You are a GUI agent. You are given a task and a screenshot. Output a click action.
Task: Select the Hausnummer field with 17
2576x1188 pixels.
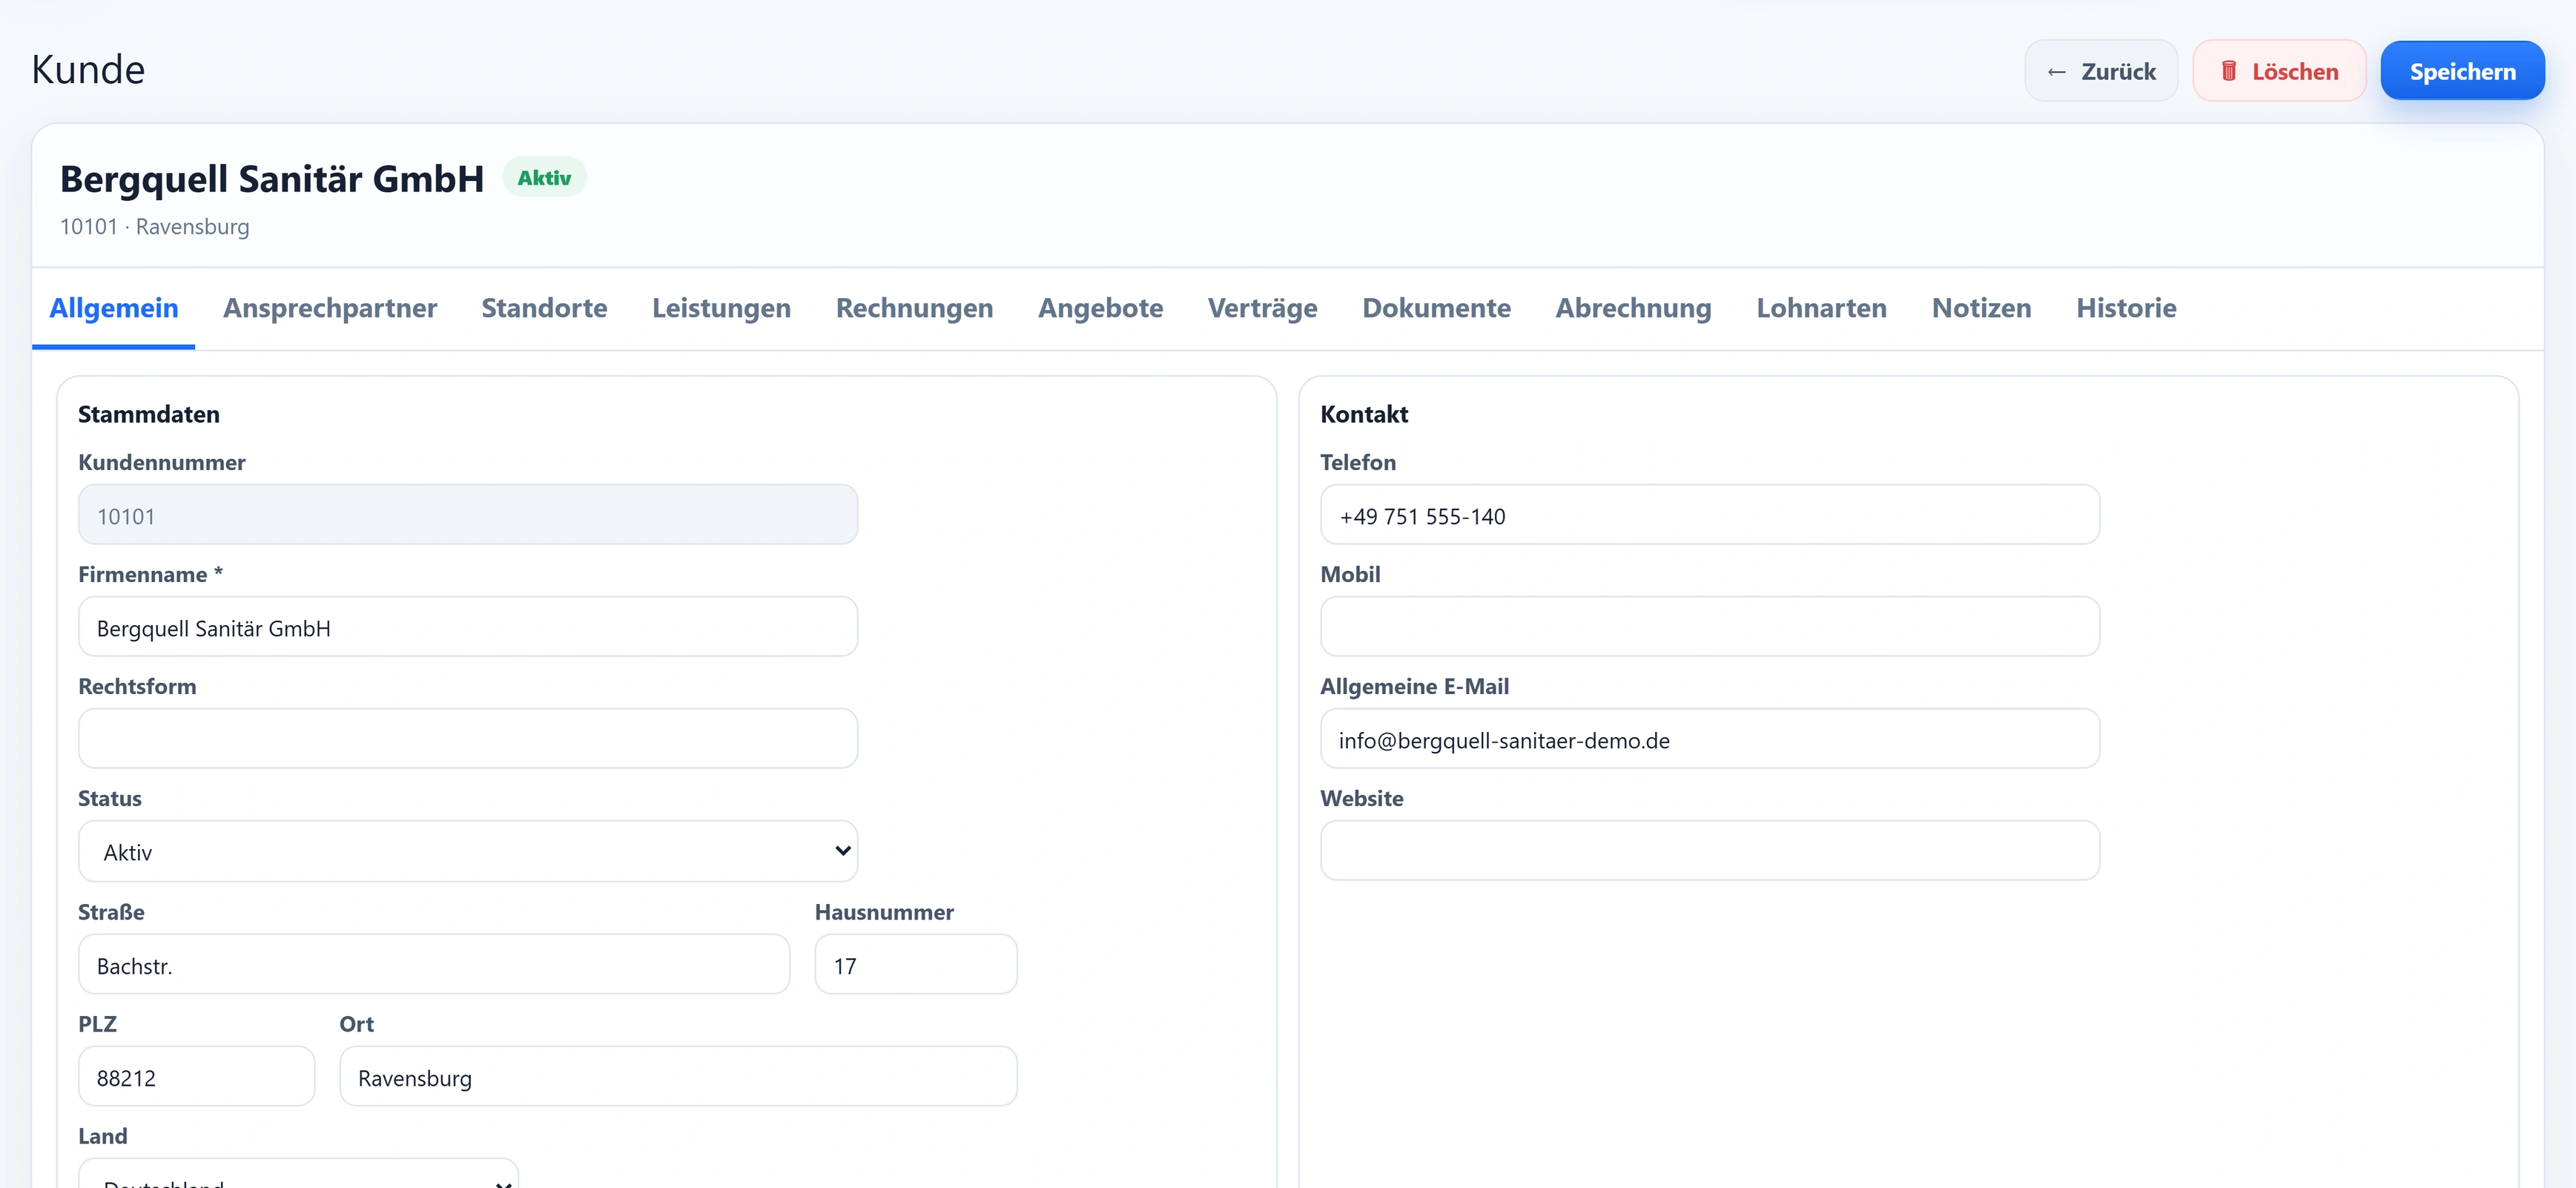(916, 965)
